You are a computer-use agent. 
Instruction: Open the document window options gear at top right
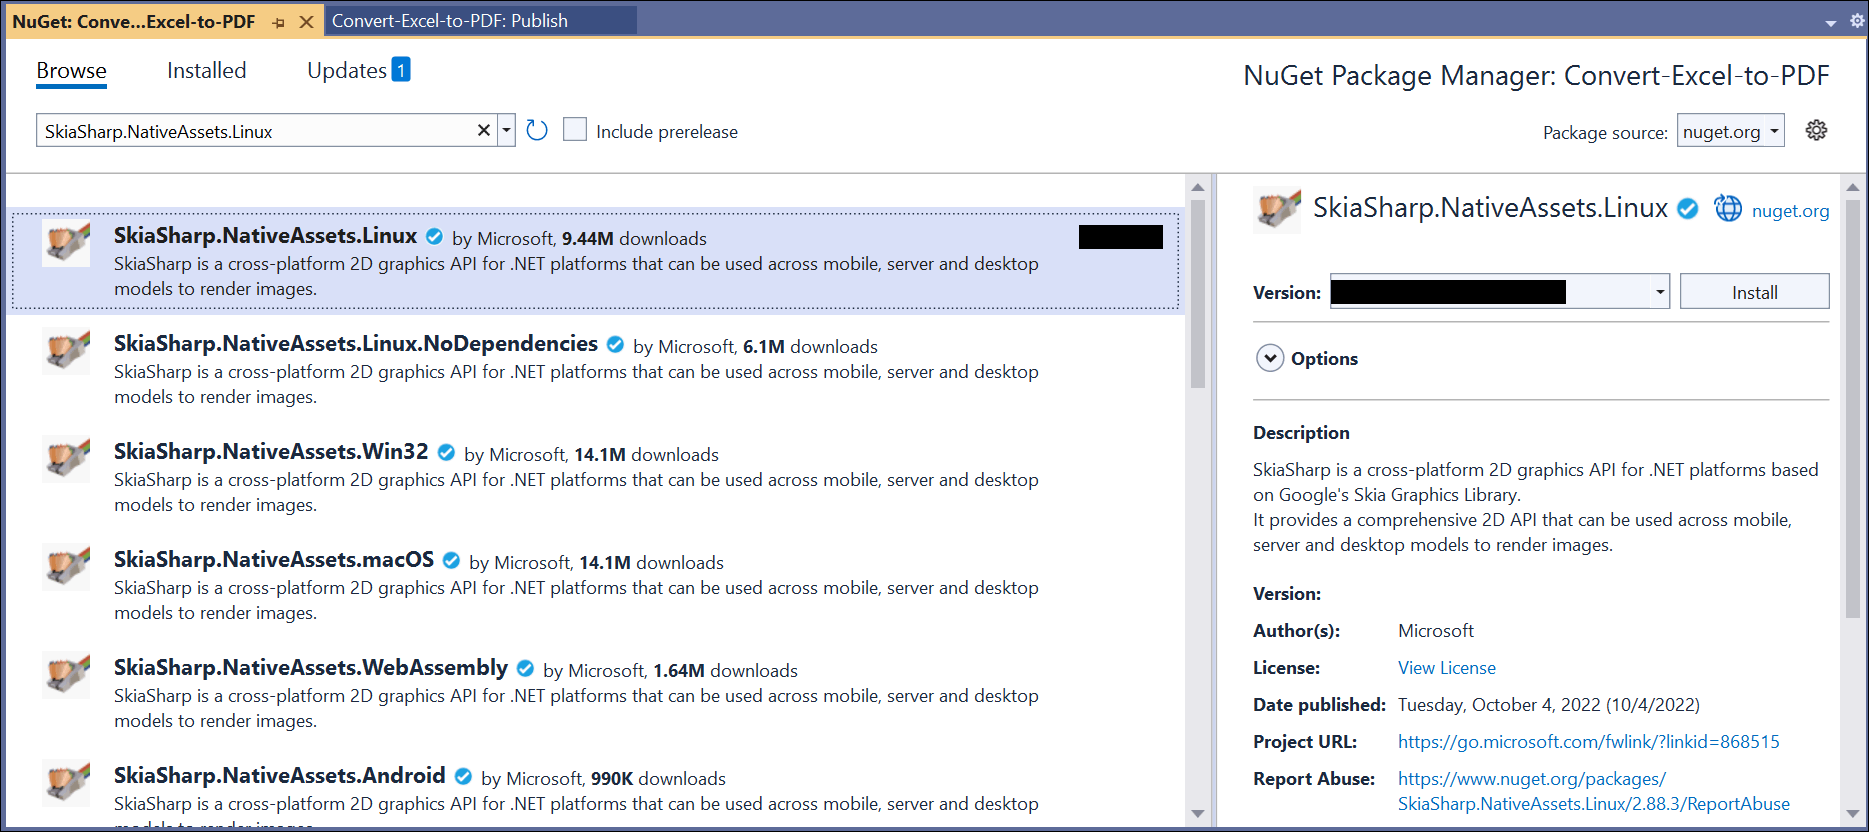coord(1856,21)
